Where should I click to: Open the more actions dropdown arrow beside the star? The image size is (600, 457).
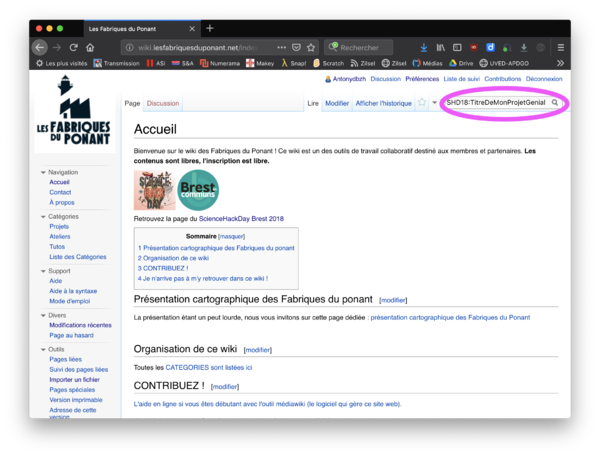pyautogui.click(x=435, y=103)
